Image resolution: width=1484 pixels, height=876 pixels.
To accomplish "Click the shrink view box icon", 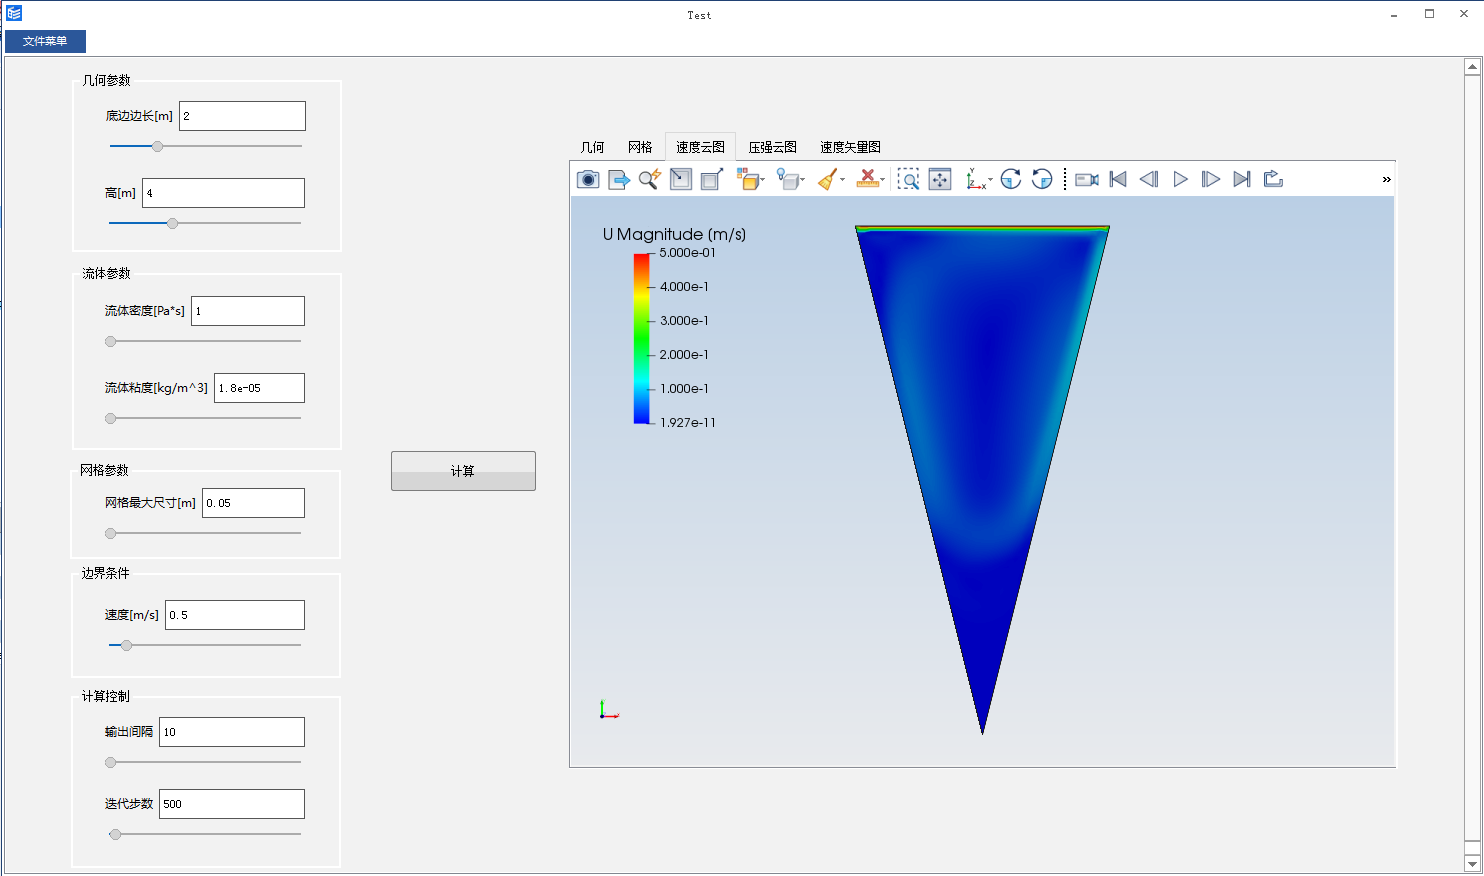I will click(x=681, y=179).
